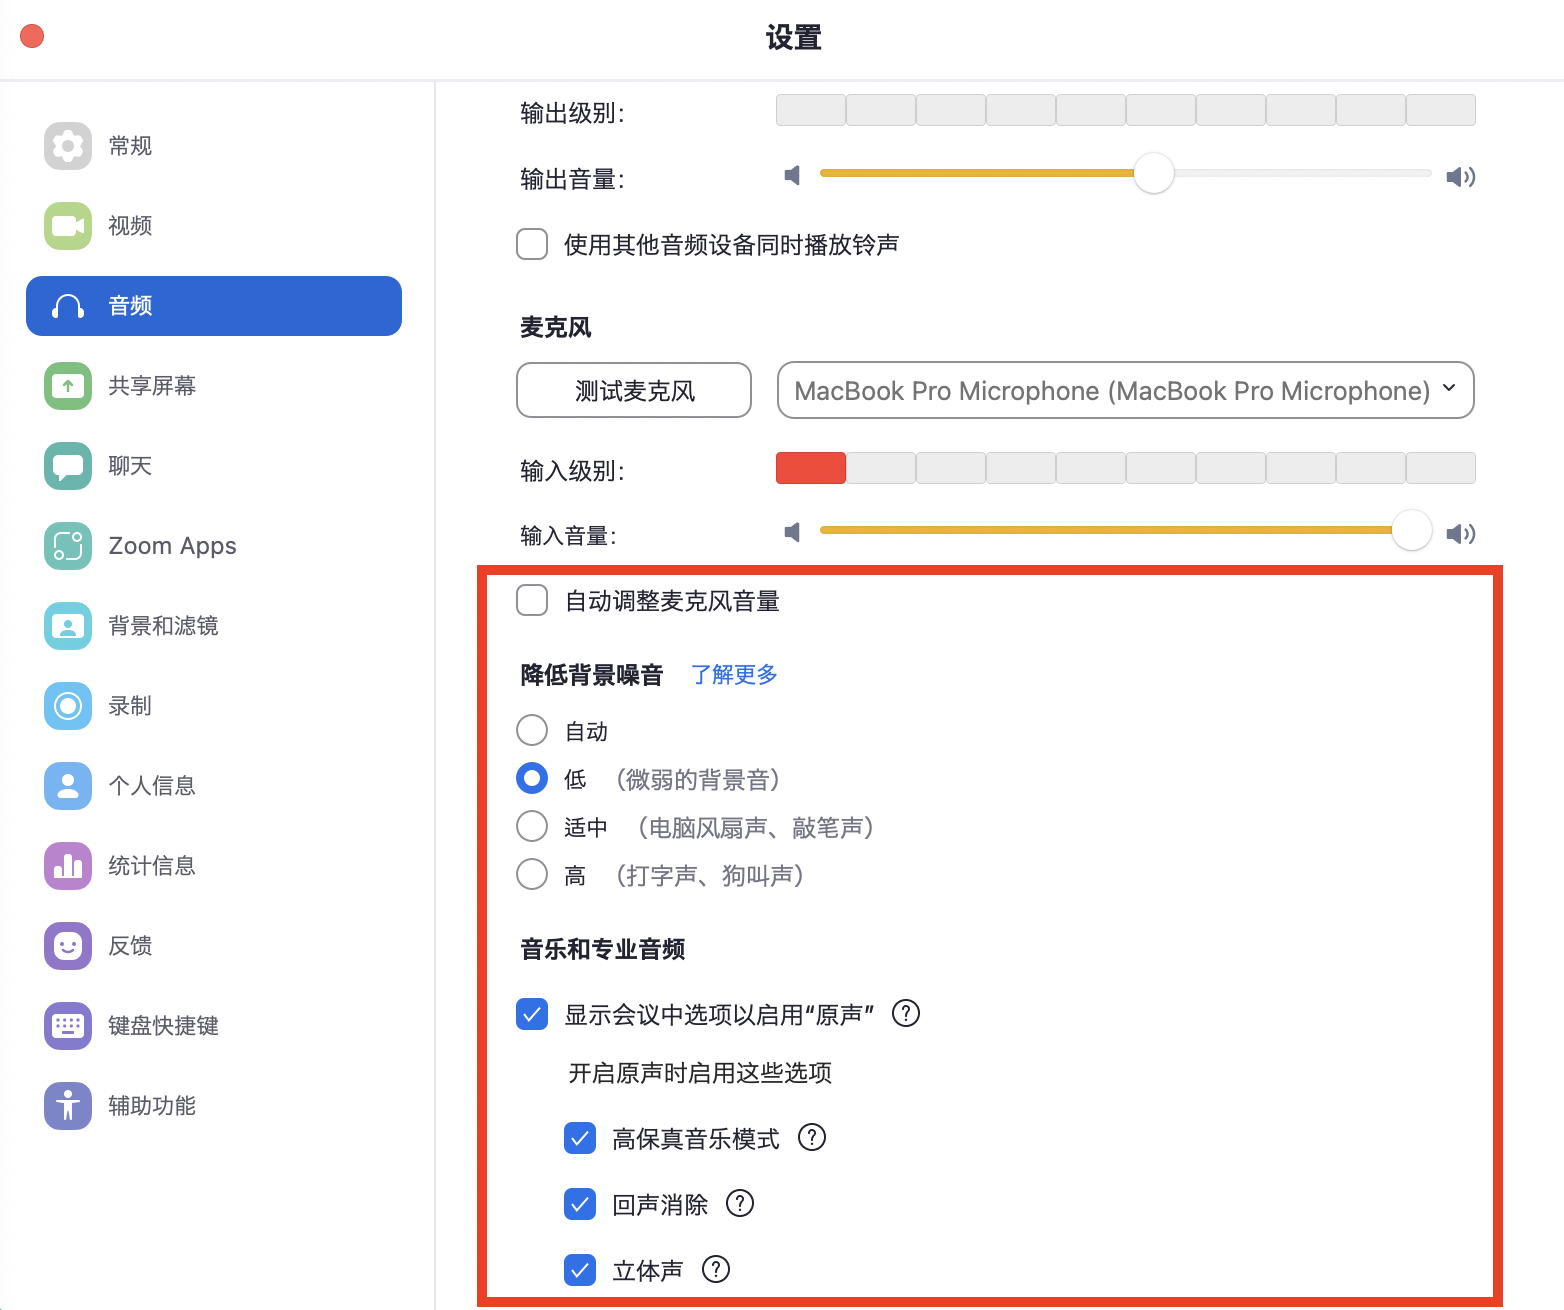
Task: Click 开启原声时启用这些选项 text
Action: click(x=700, y=1073)
